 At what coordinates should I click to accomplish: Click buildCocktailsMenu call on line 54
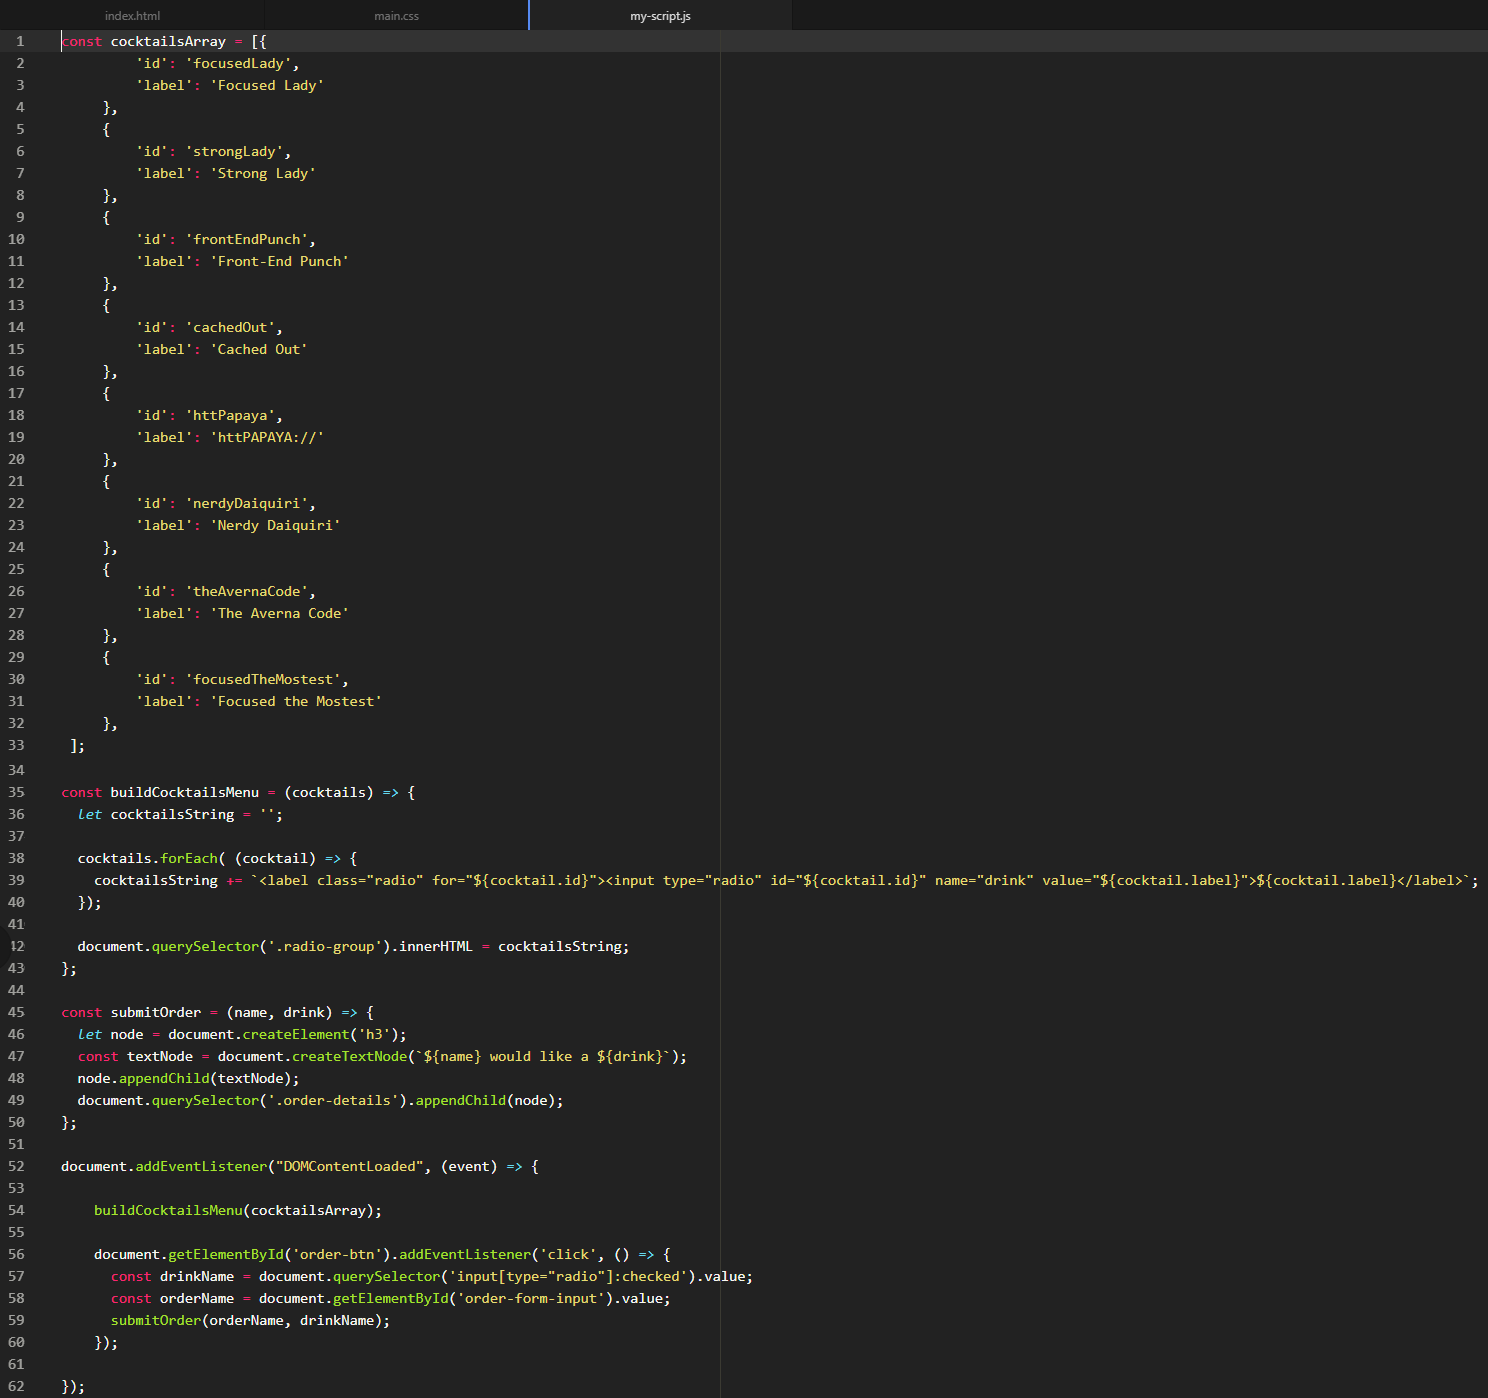pyautogui.click(x=168, y=1210)
